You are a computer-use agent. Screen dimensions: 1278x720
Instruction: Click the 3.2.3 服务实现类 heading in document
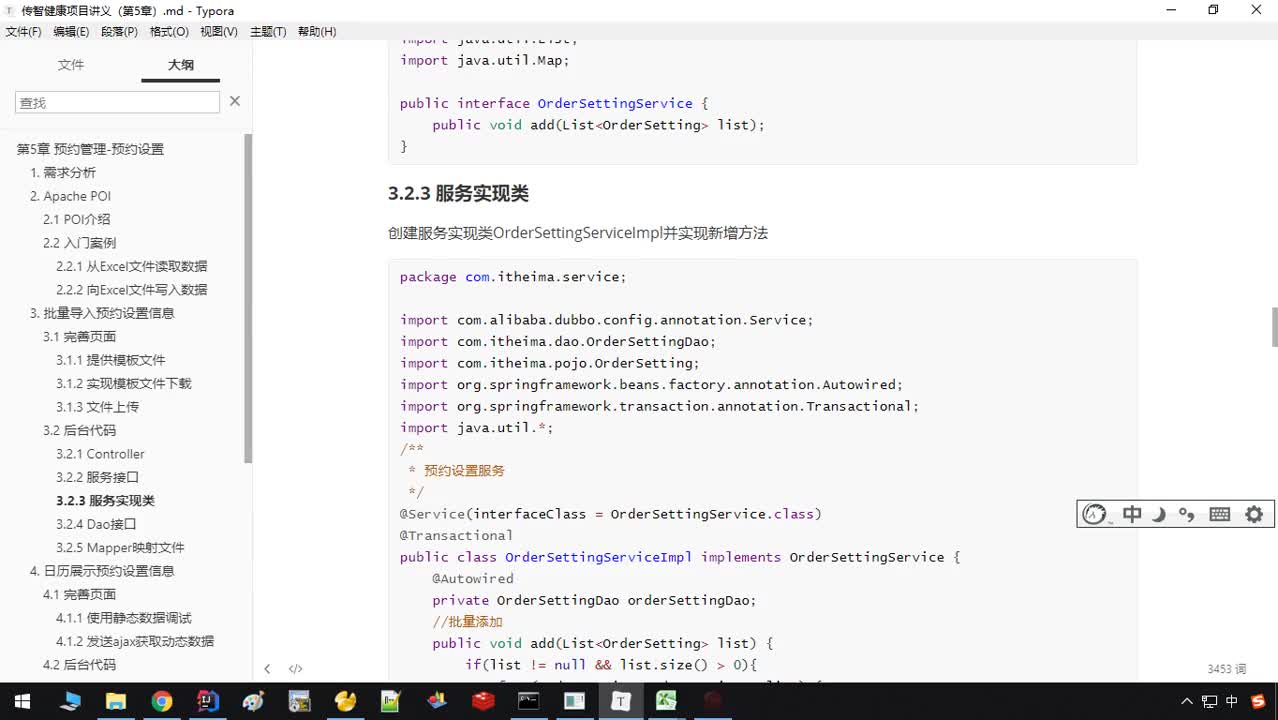[458, 194]
